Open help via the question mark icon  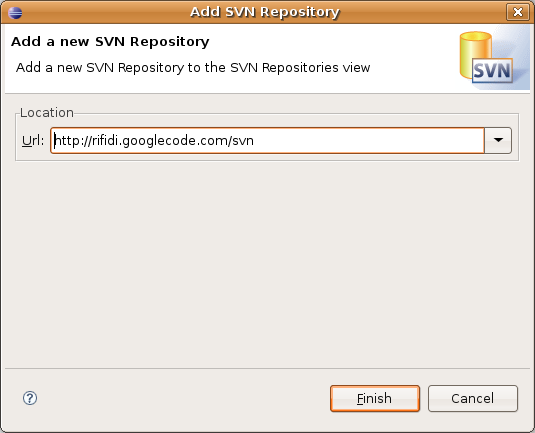click(x=30, y=398)
